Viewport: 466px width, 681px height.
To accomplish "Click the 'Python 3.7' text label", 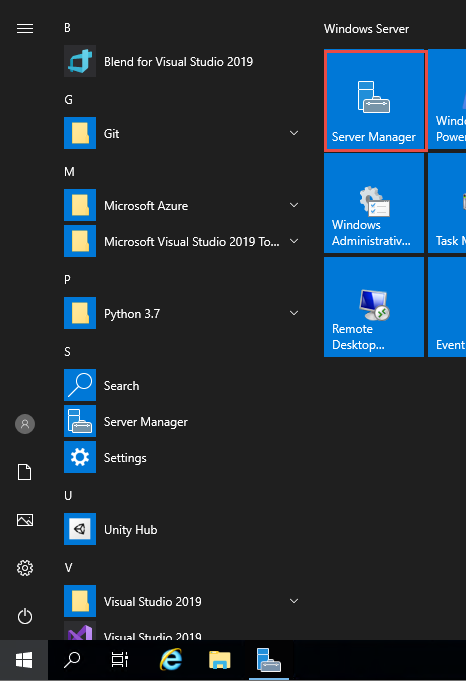I will pos(132,314).
